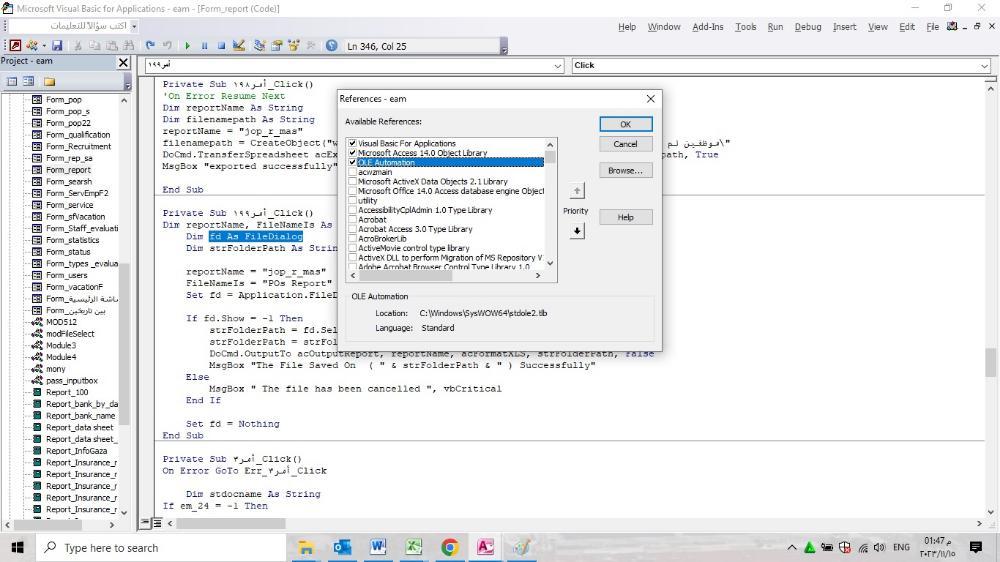Click Procedure View button at code window bottom

pos(145,523)
